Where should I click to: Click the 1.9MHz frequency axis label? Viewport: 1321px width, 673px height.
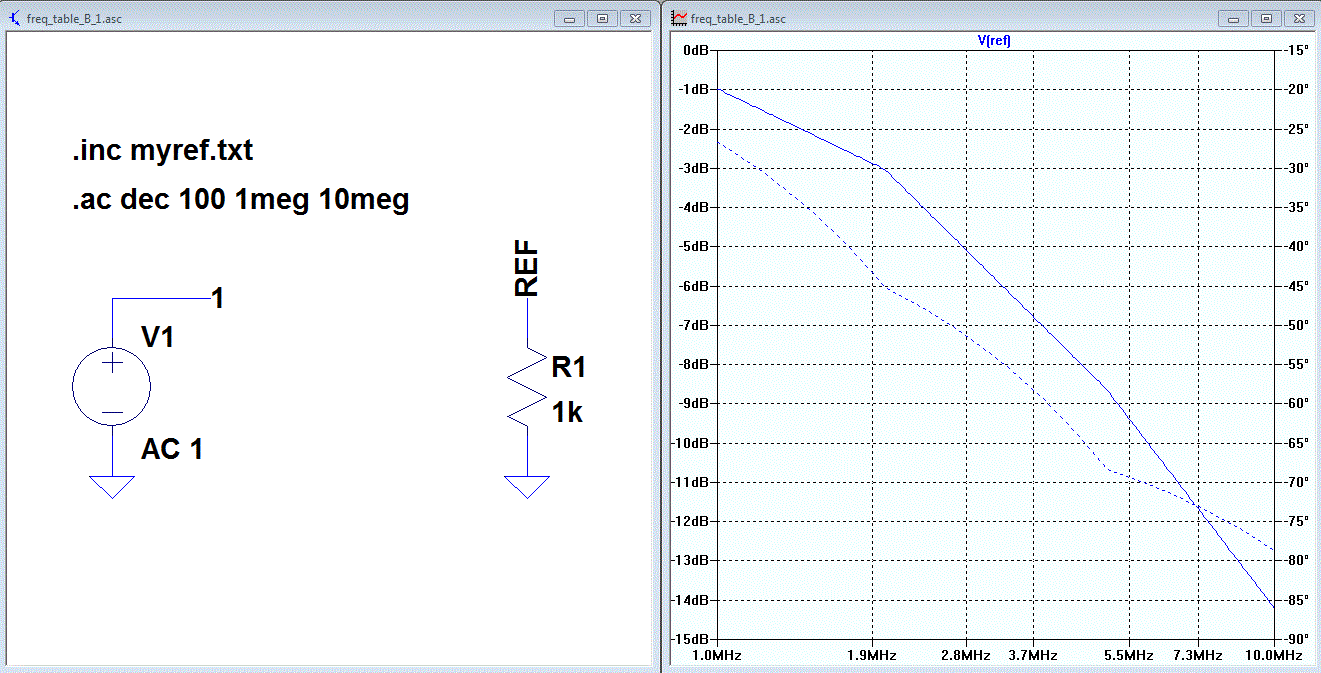coord(873,656)
